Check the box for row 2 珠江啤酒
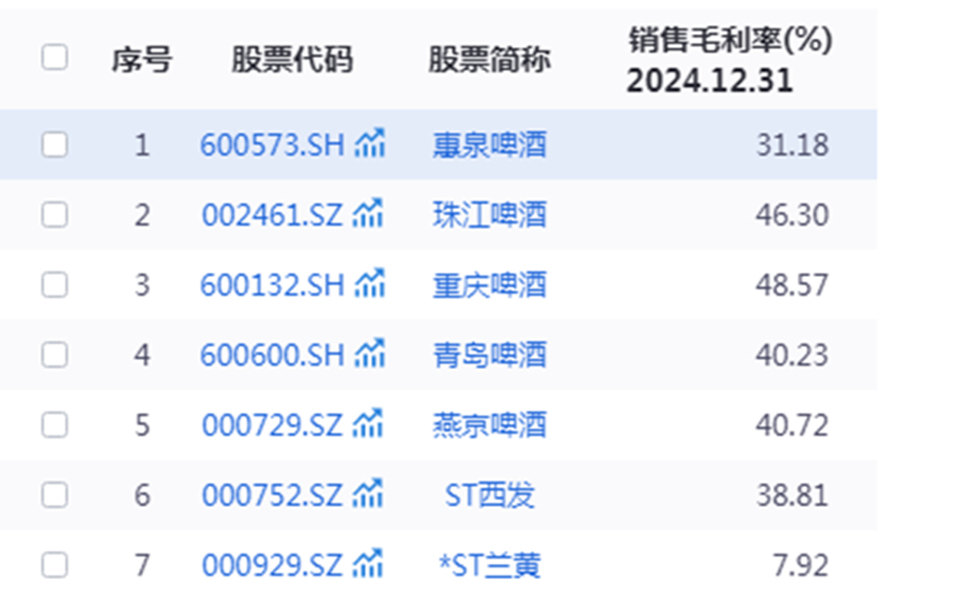 54,215
